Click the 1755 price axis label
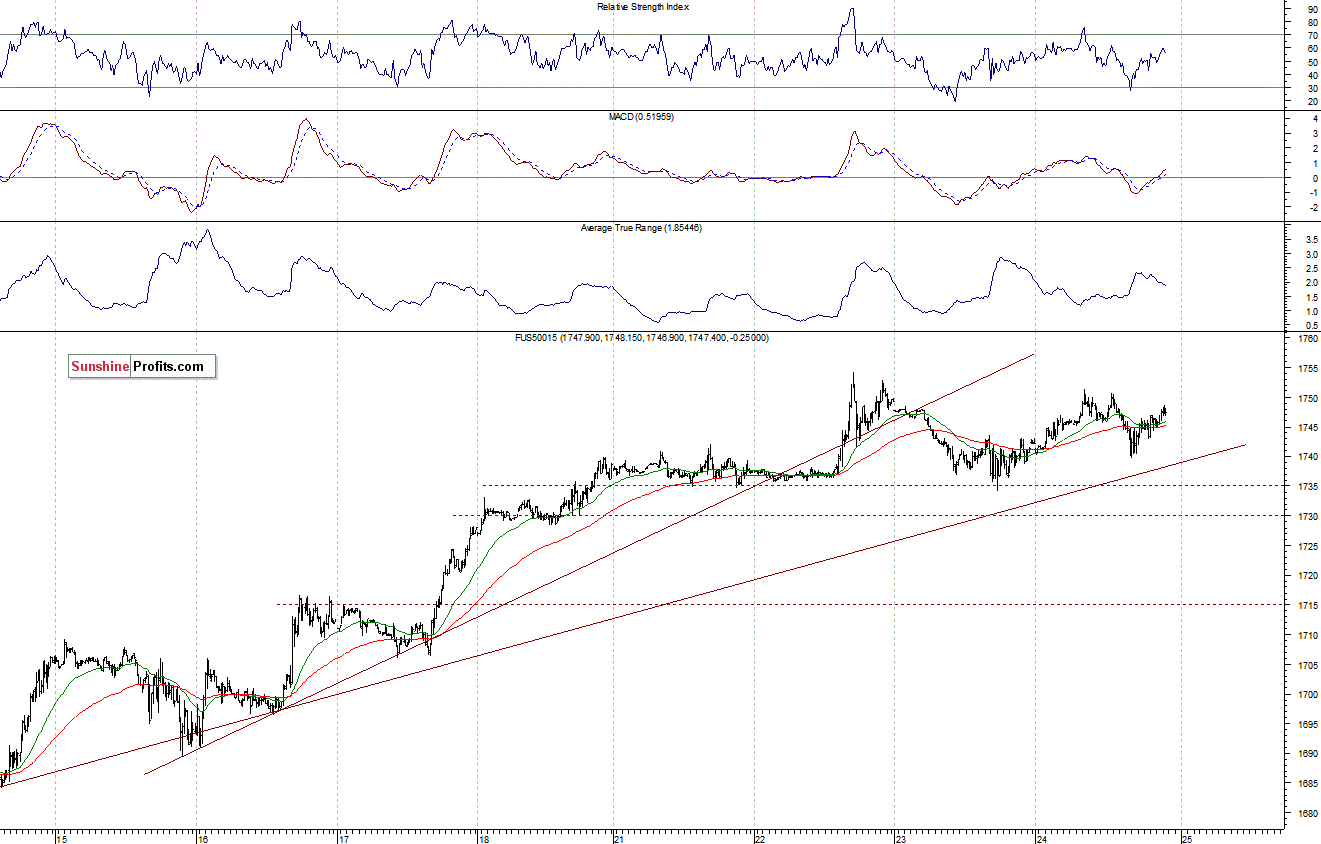Image resolution: width=1321 pixels, height=844 pixels. 1307,369
